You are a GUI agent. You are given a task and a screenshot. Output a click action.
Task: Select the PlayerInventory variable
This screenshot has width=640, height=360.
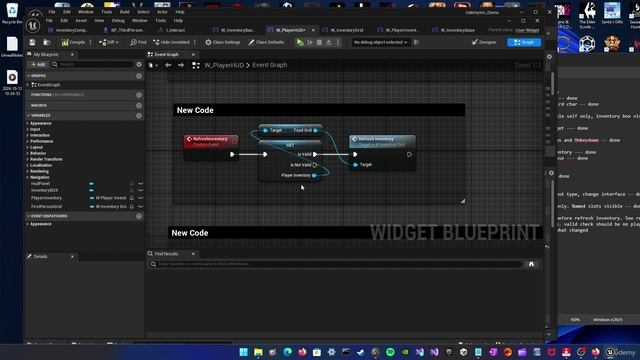click(47, 198)
